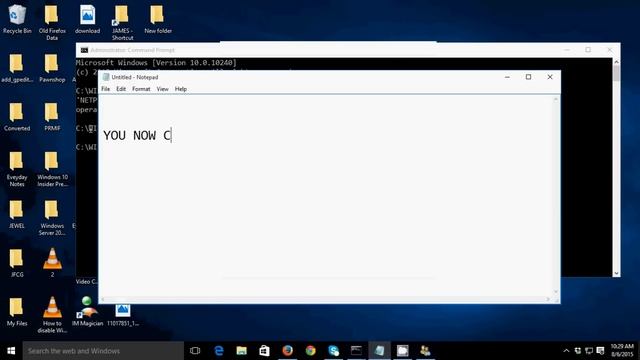Click Command Prompt scrollbar up arrow
This screenshot has height=360, width=640.
click(x=616, y=62)
